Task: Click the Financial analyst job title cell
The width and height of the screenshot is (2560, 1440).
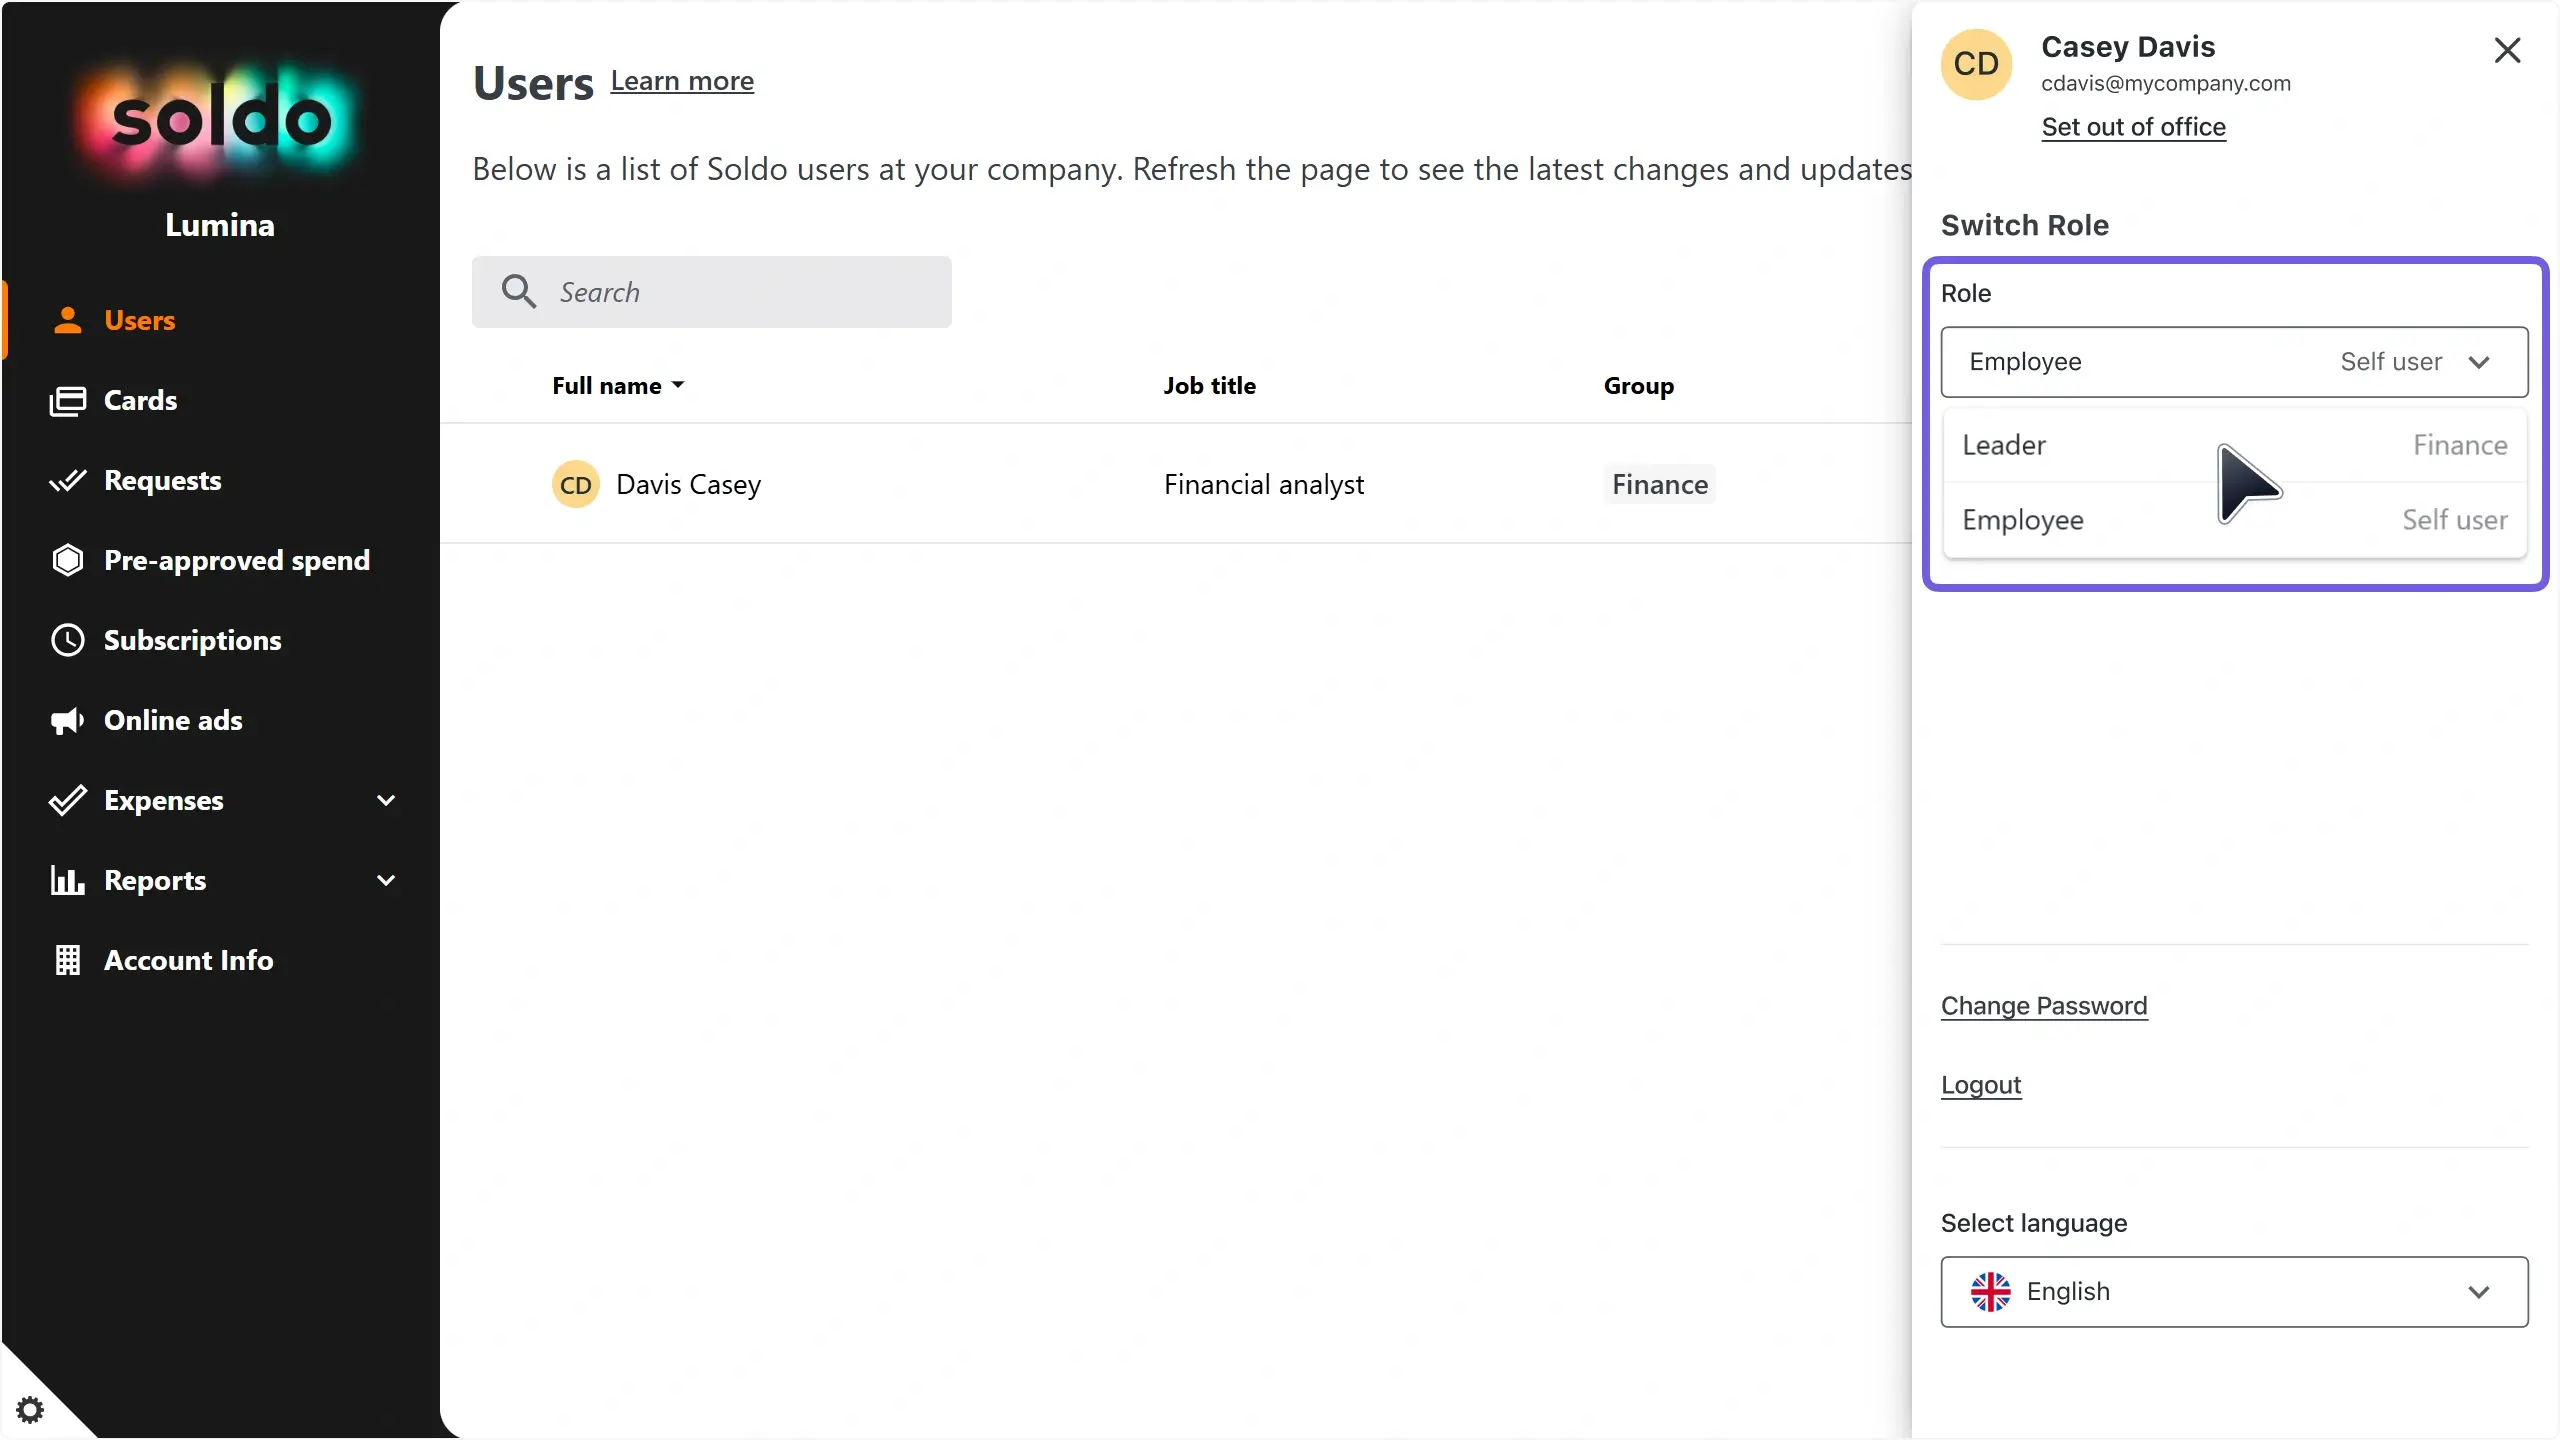Action: 1263,485
